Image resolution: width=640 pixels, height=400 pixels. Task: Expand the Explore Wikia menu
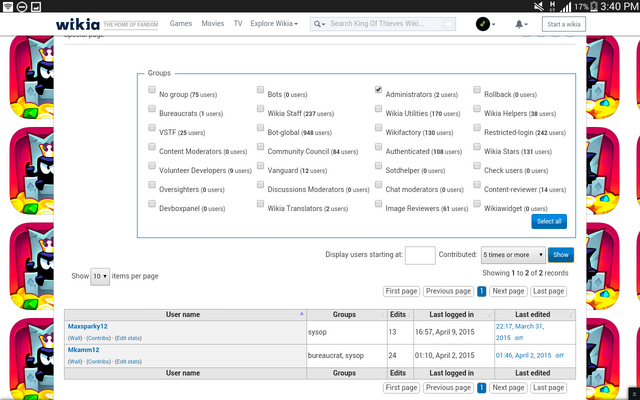[274, 24]
